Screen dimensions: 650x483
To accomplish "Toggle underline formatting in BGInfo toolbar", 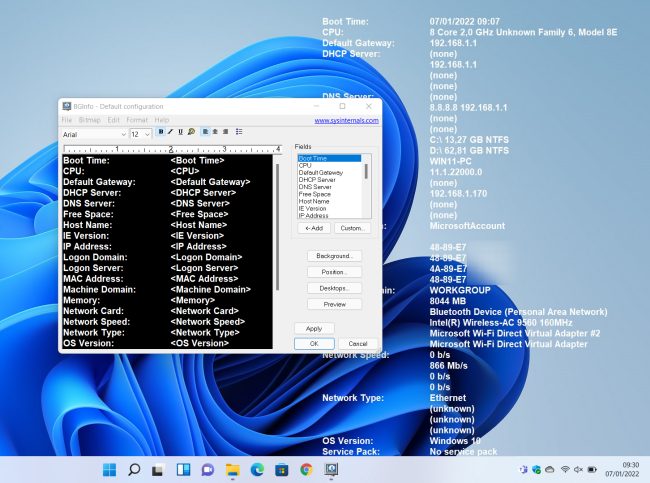I will 180,132.
